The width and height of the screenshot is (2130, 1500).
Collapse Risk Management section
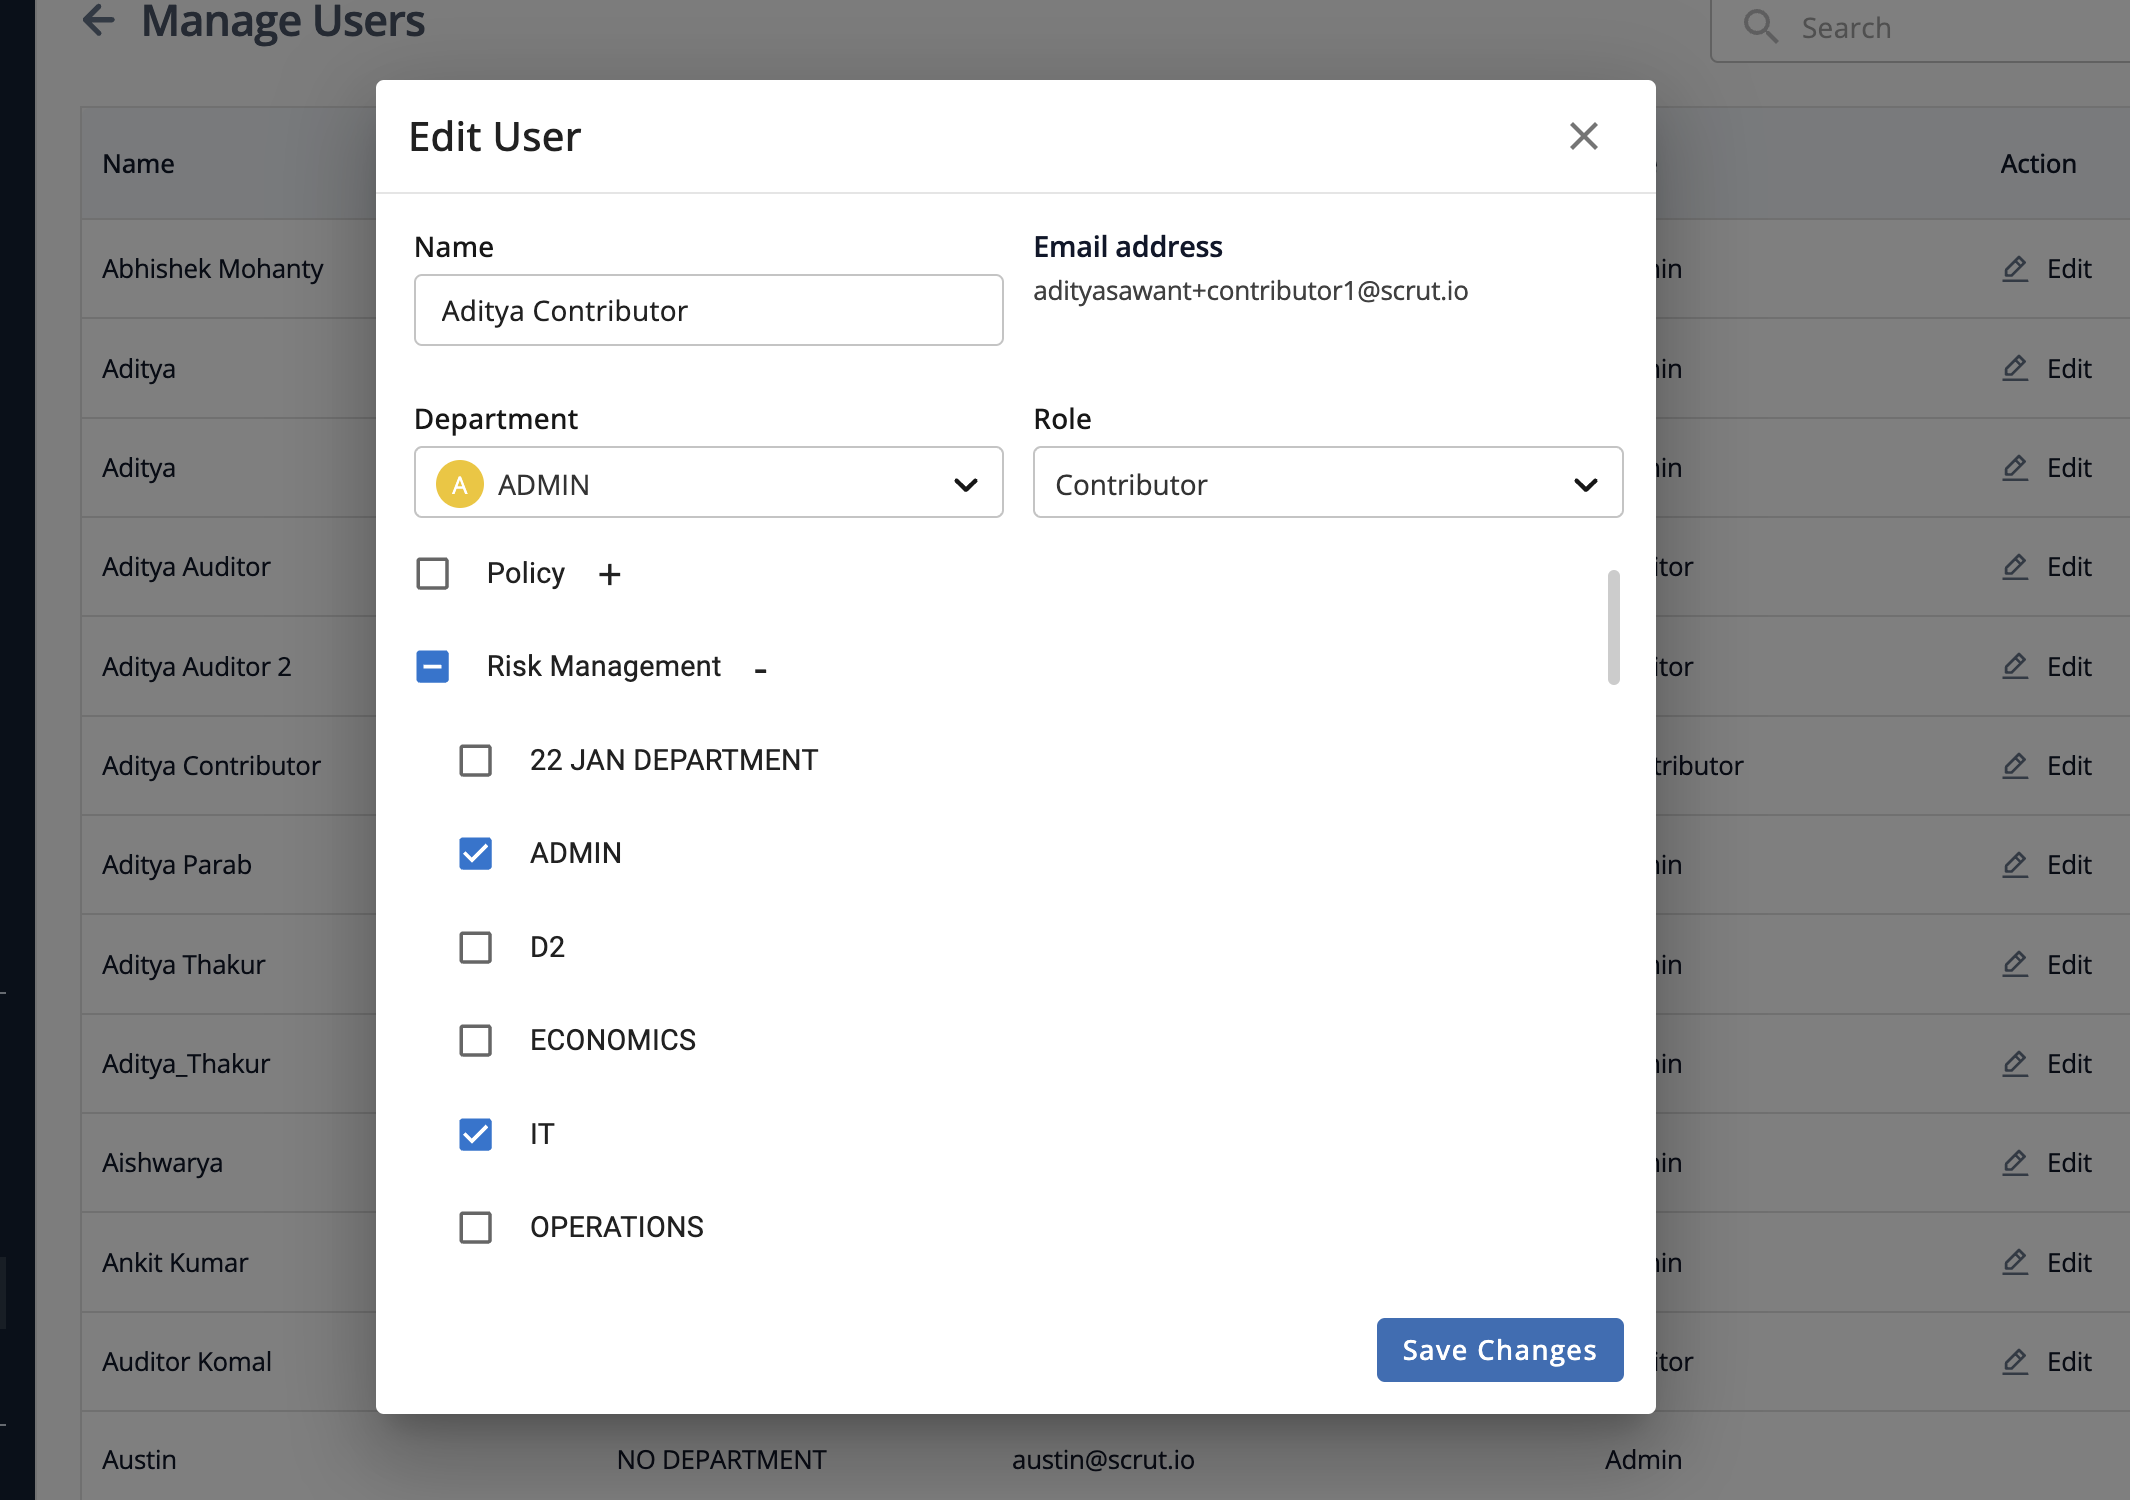[760, 670]
